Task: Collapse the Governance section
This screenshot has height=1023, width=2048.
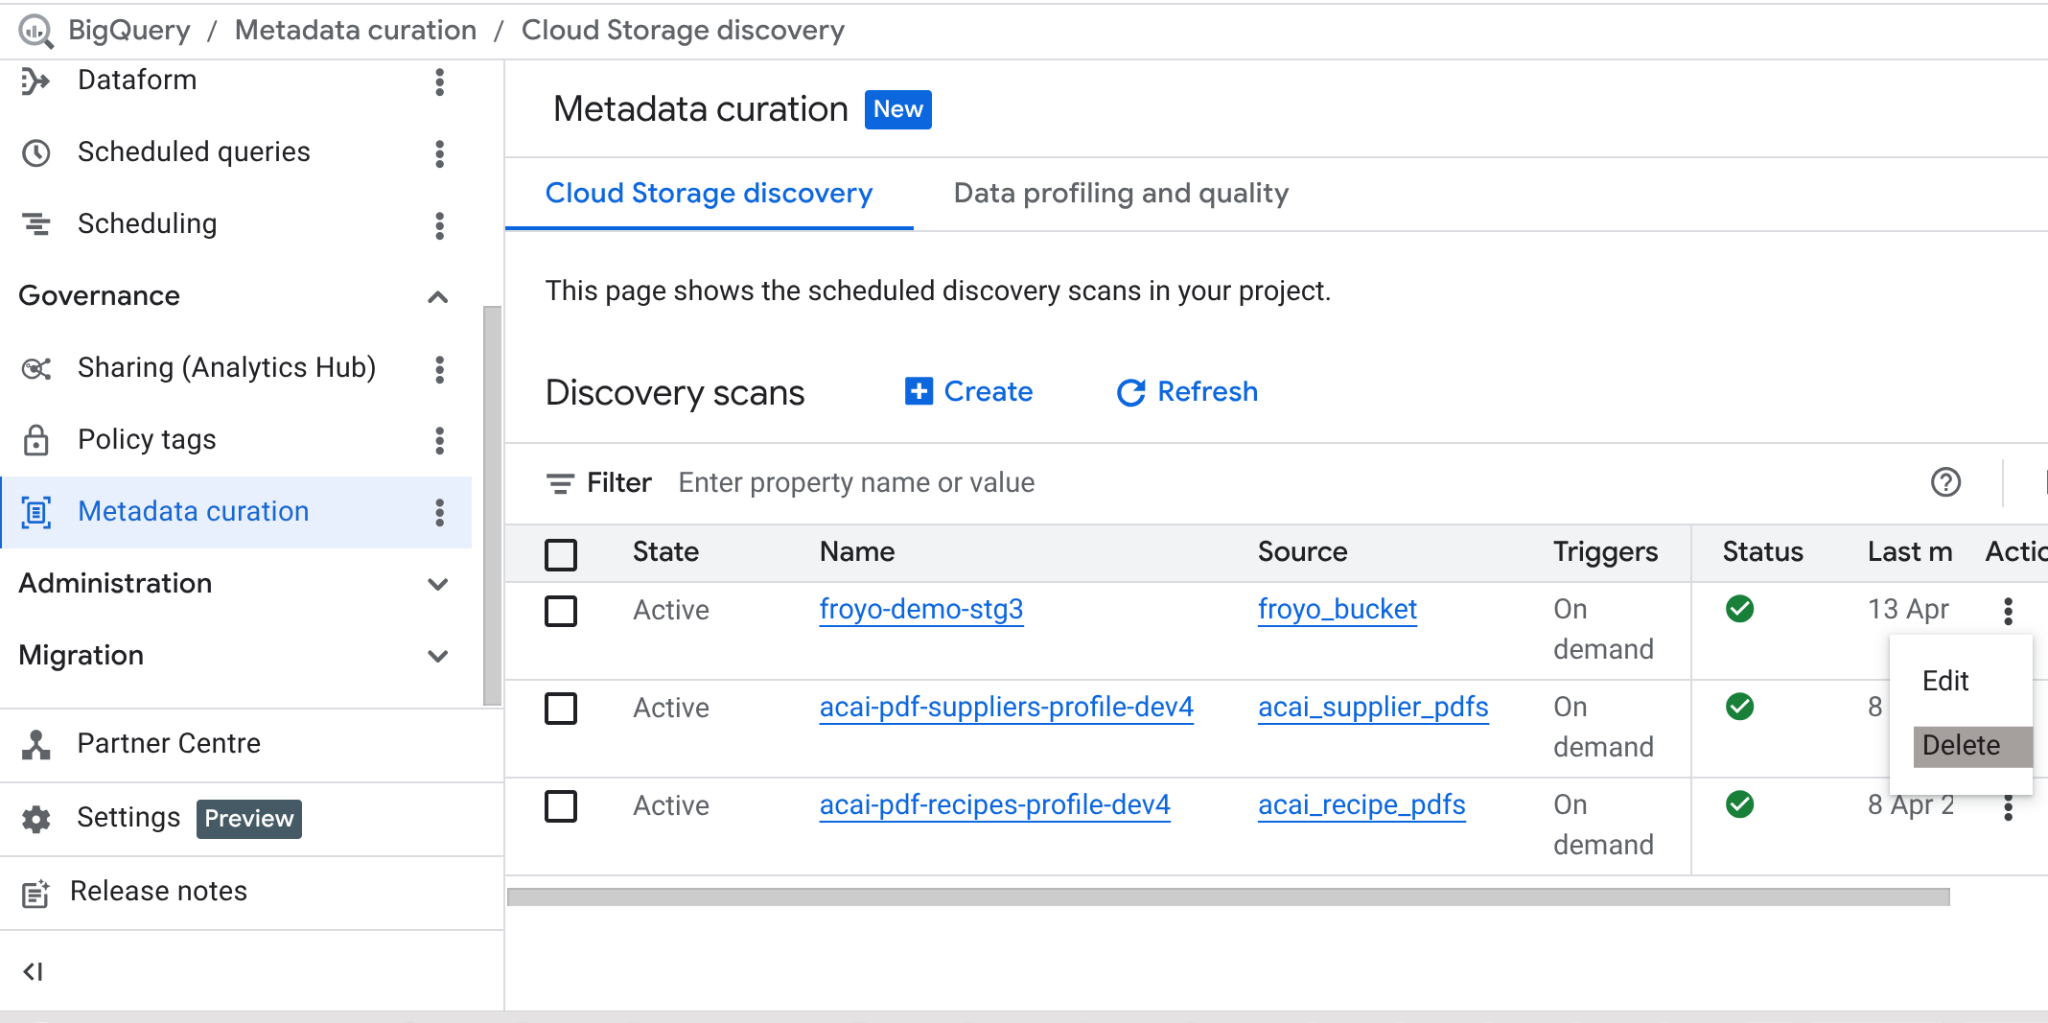Action: click(437, 297)
